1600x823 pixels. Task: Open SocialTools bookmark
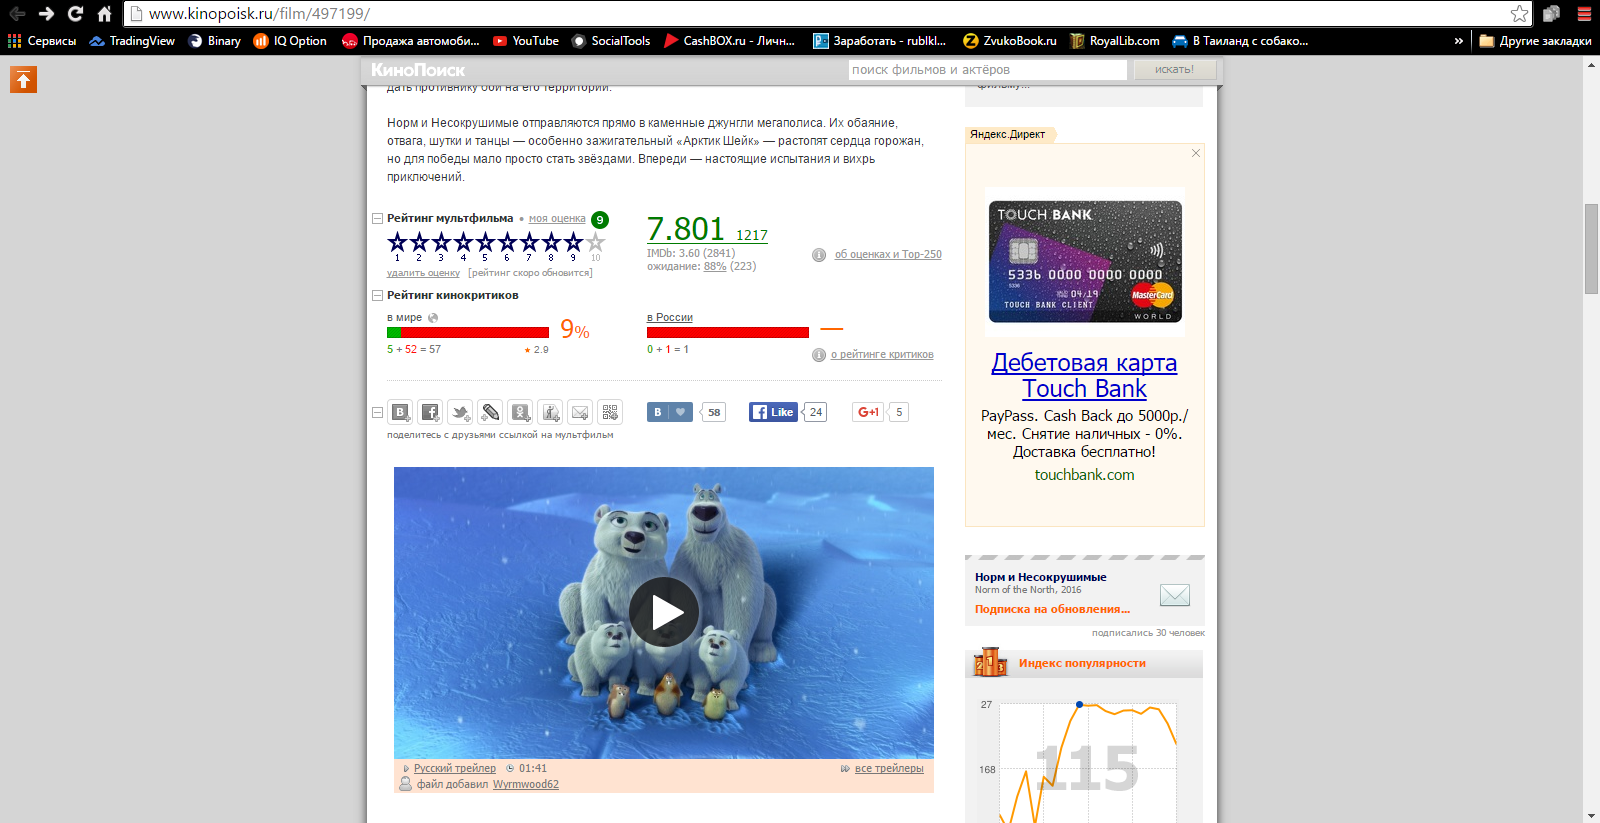click(611, 41)
